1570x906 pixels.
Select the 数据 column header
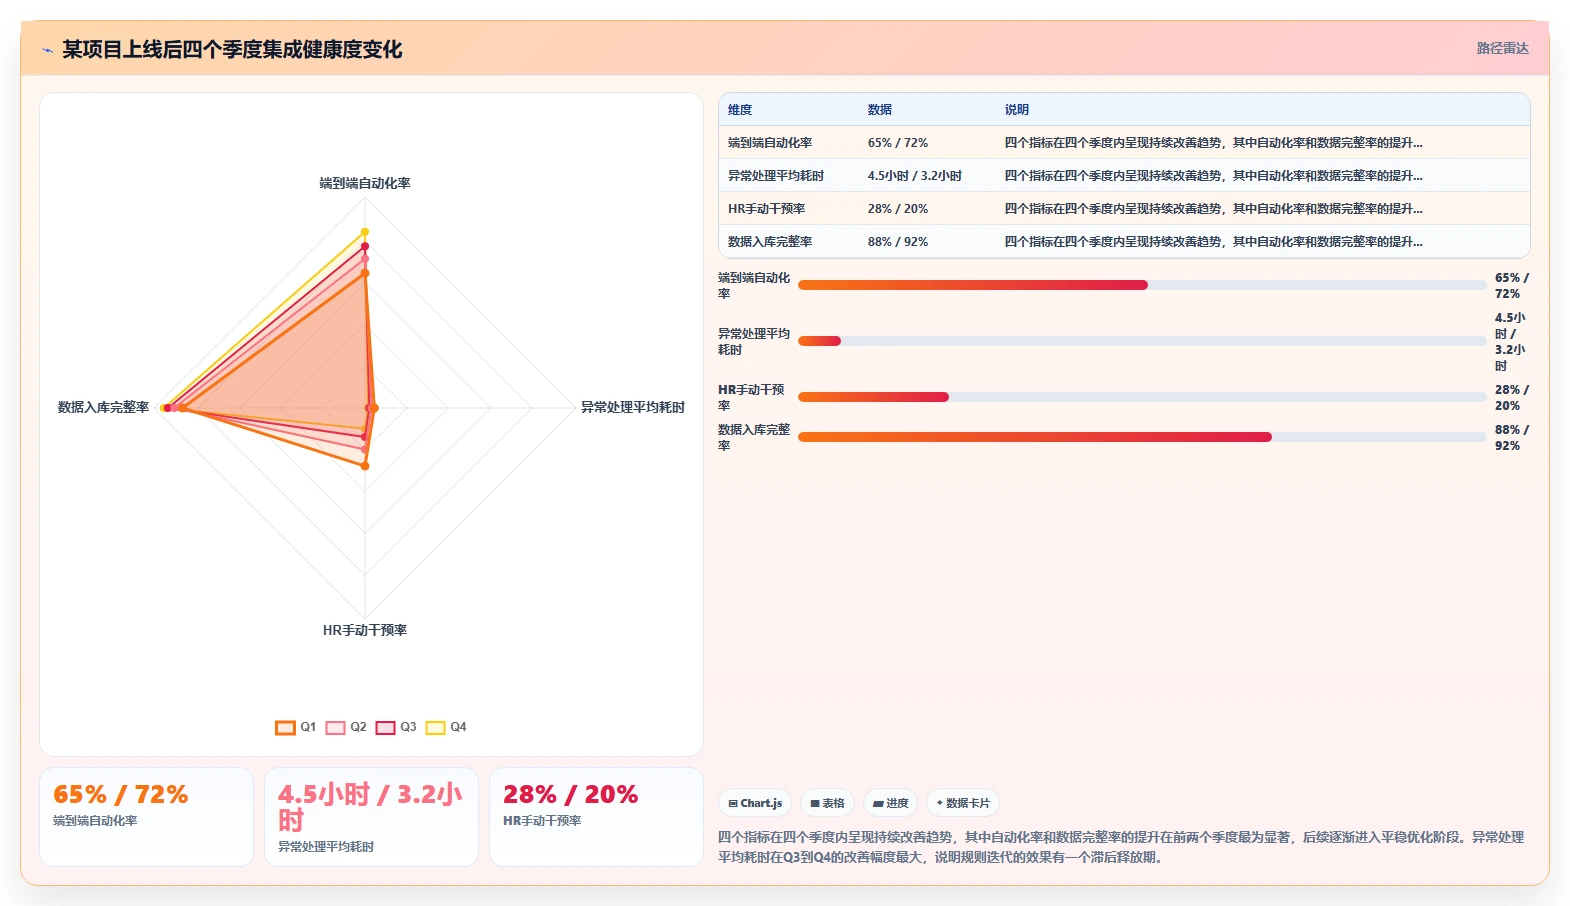(880, 110)
